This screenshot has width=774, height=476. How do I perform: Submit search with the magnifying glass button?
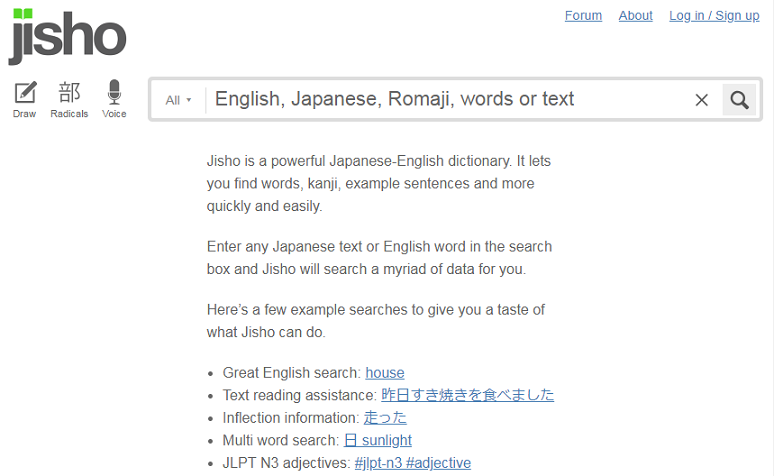pyautogui.click(x=739, y=100)
